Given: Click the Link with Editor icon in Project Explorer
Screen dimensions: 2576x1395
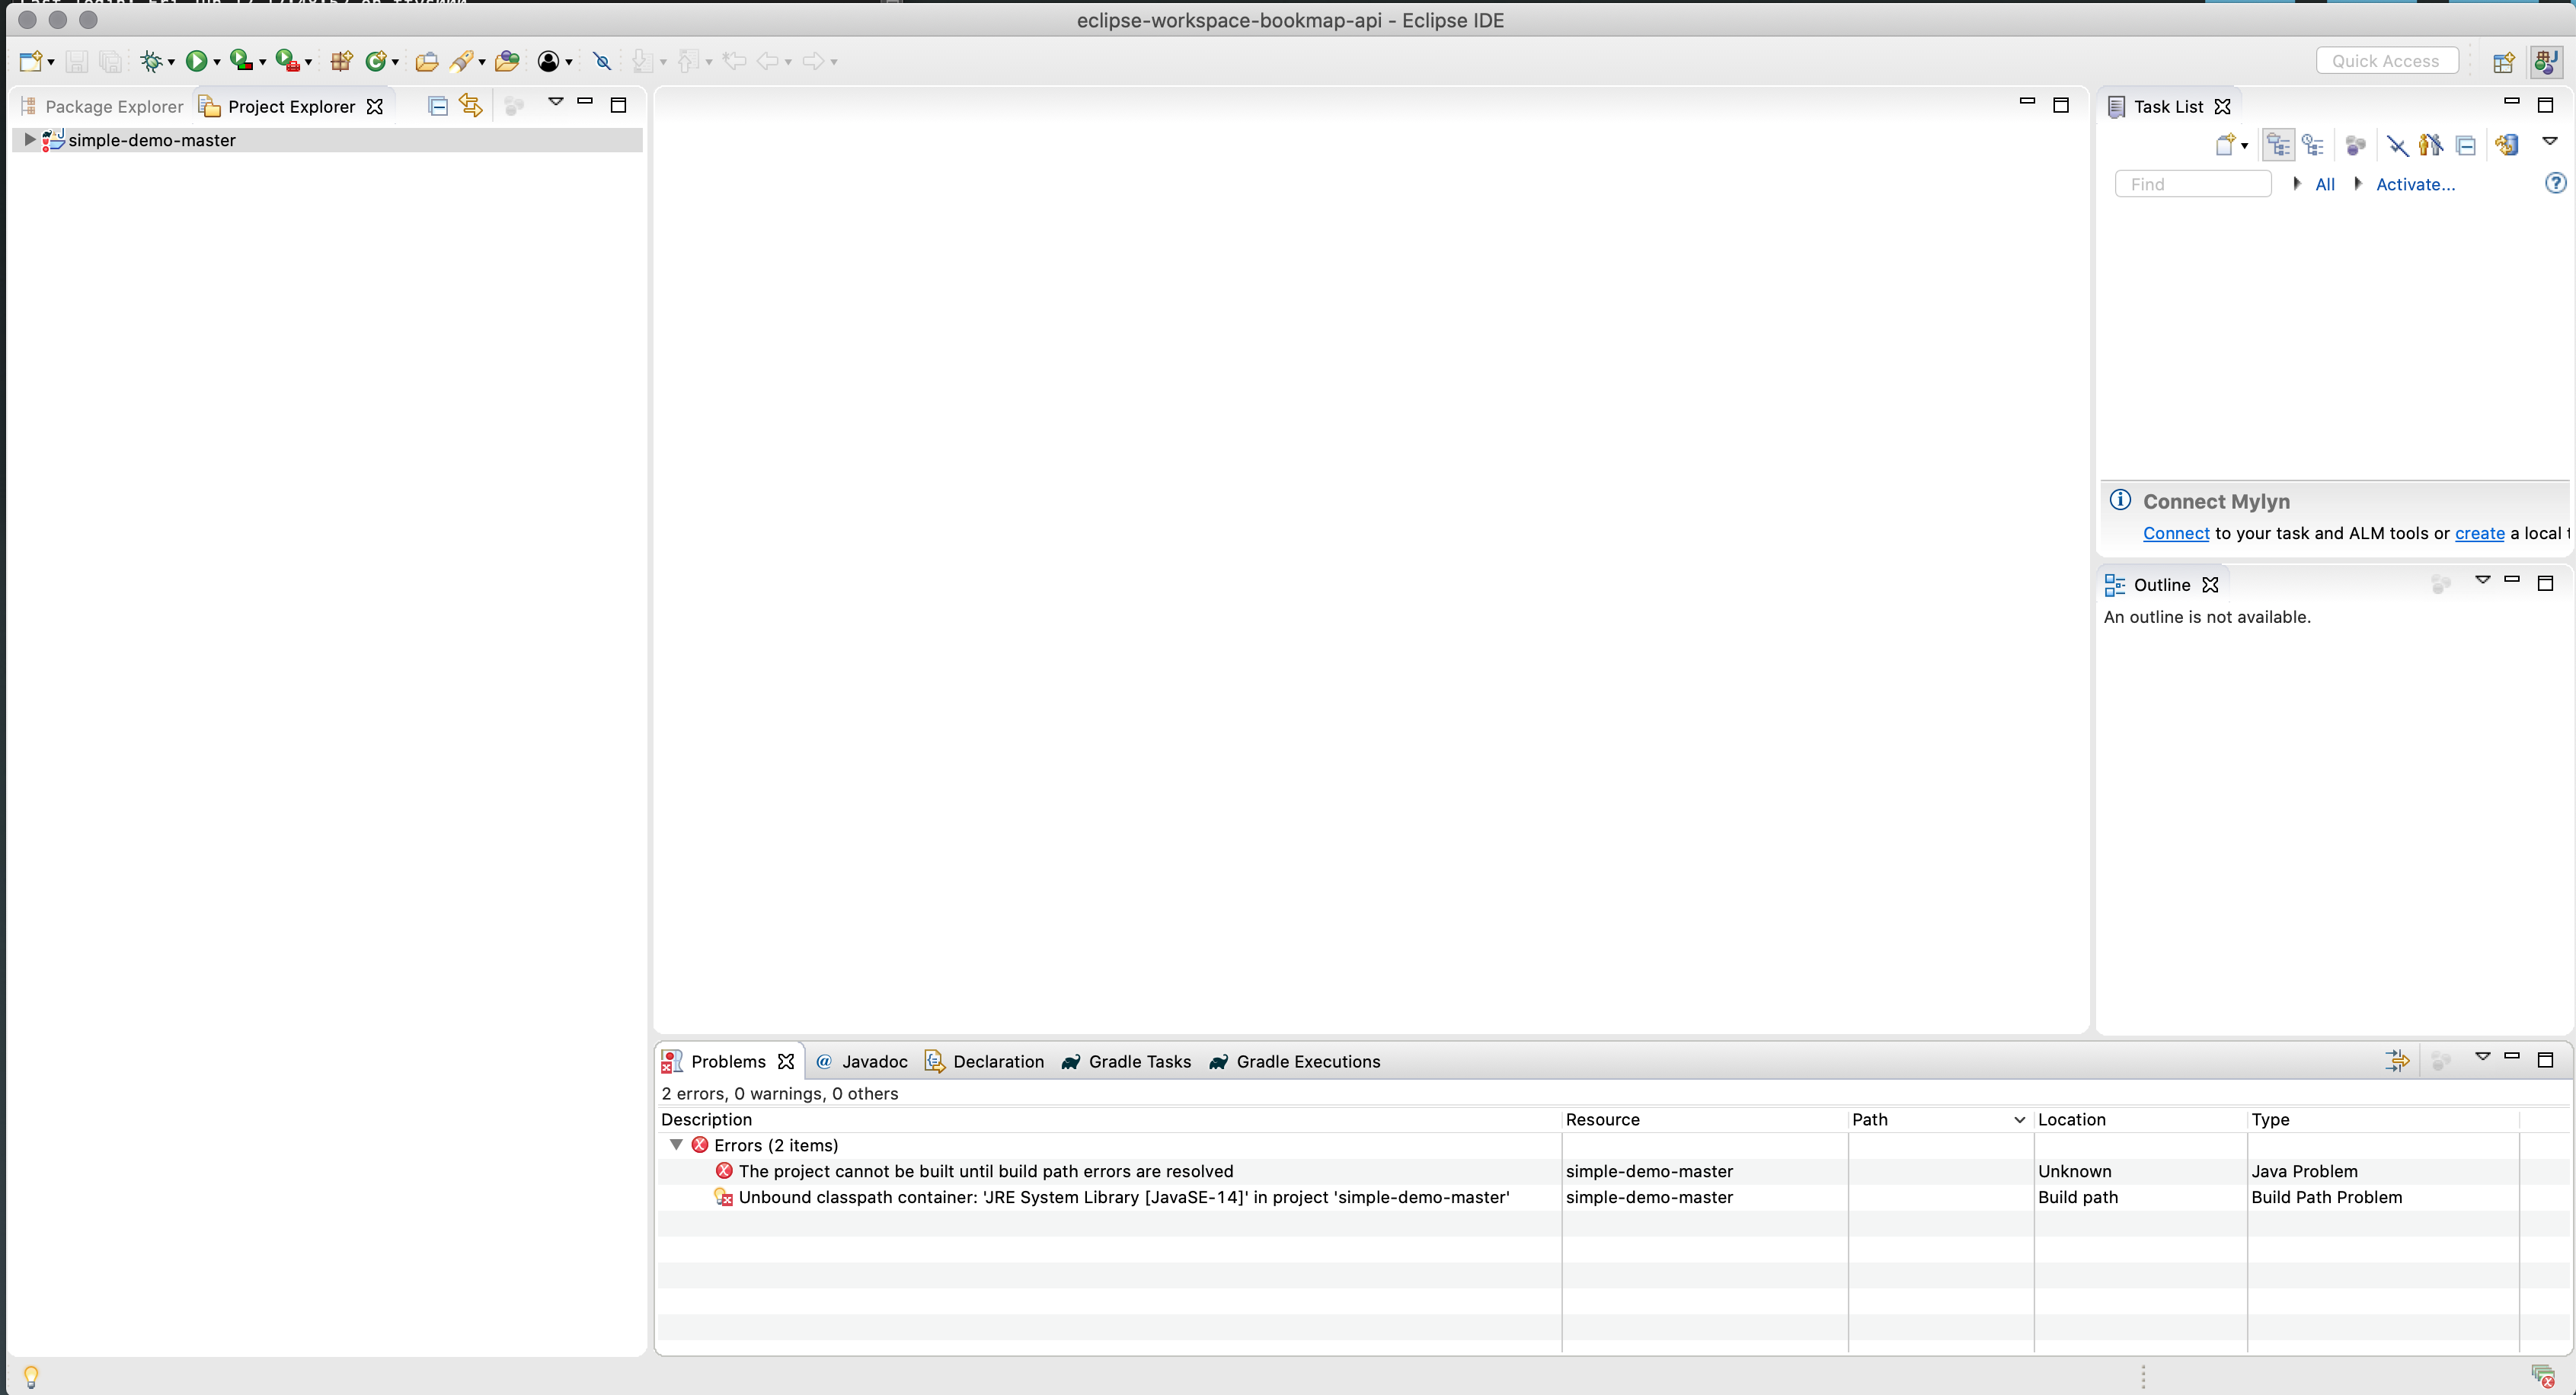Looking at the screenshot, I should pos(471,105).
